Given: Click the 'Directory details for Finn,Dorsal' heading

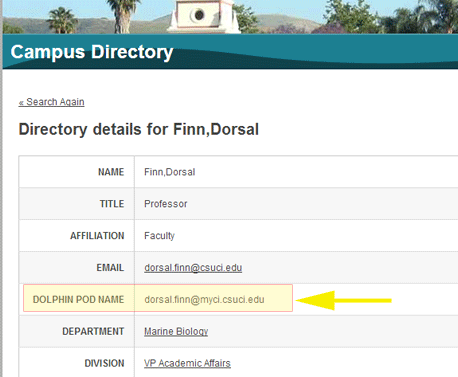Looking at the screenshot, I should coord(139,129).
